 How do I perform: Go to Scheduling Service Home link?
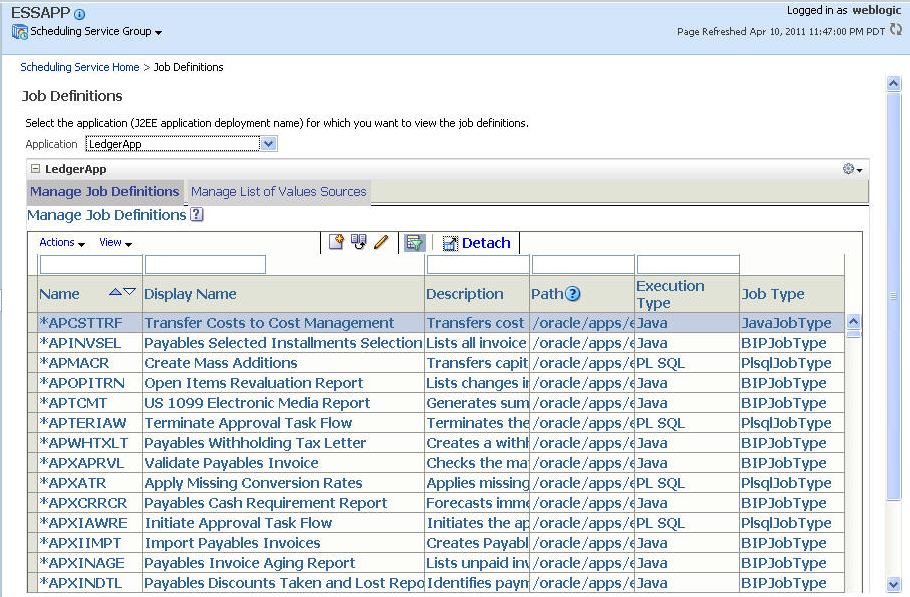pyautogui.click(x=80, y=67)
